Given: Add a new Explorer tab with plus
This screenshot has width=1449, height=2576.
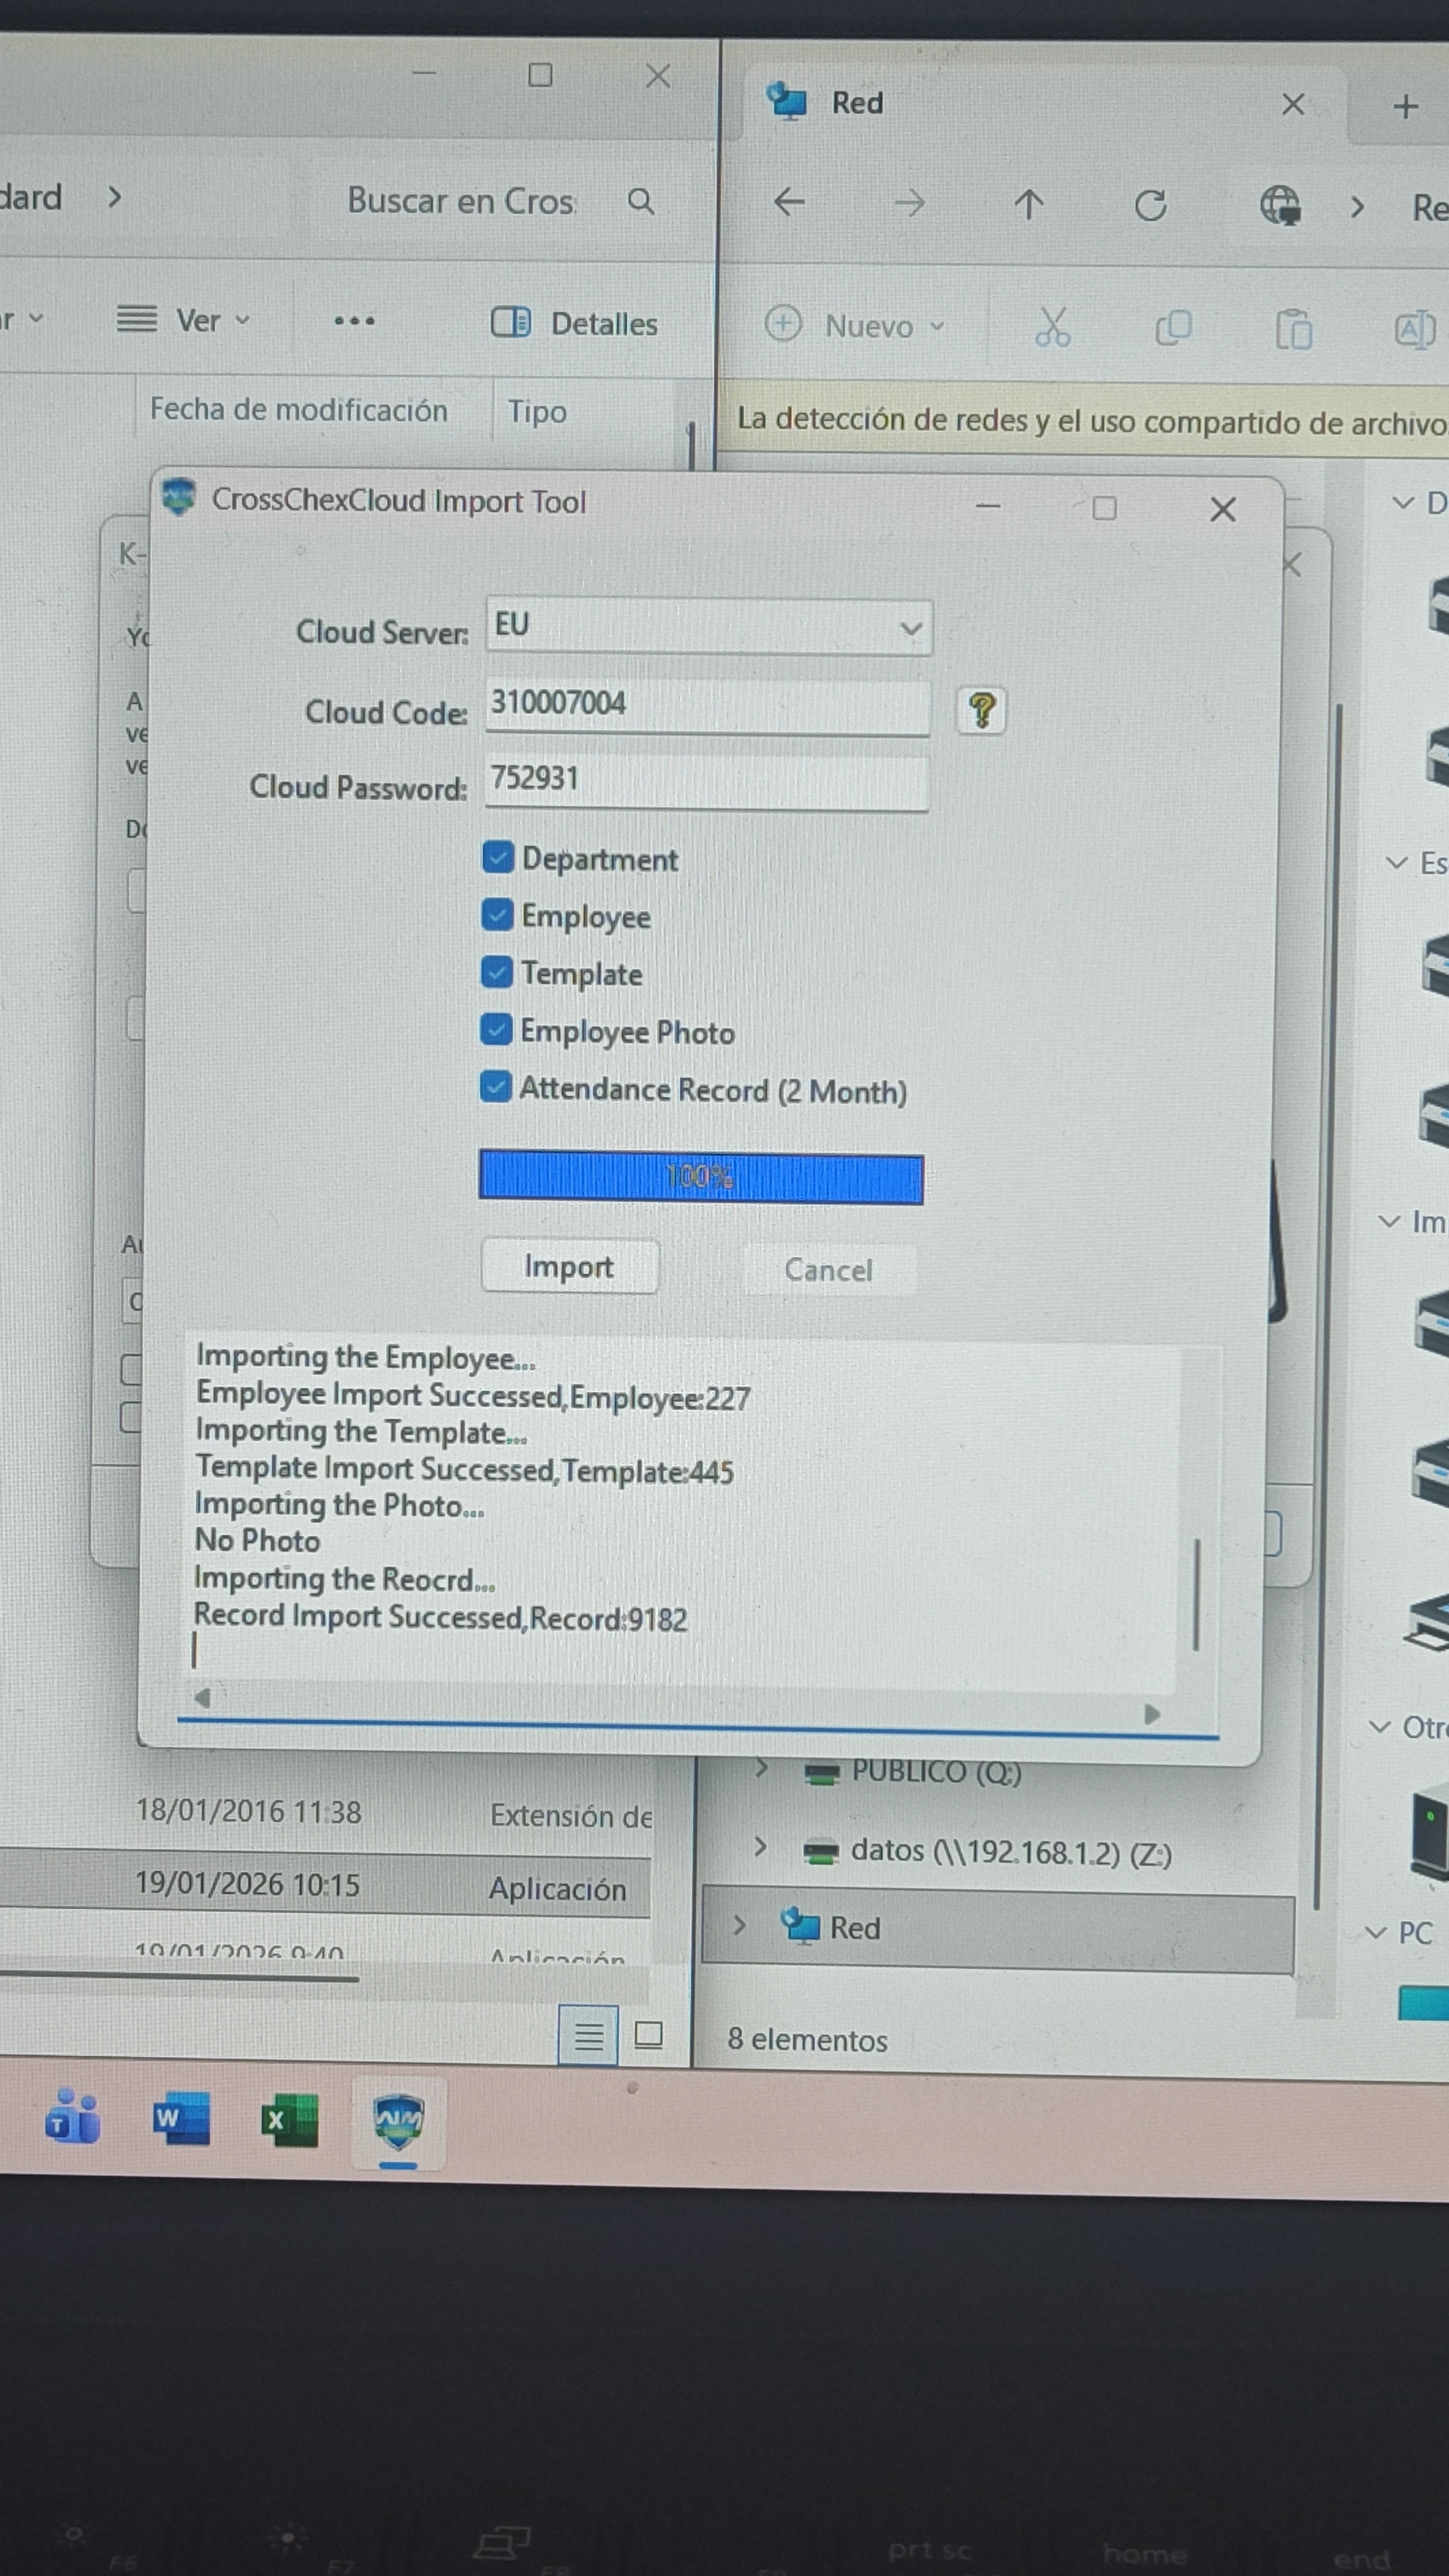Looking at the screenshot, I should (x=1406, y=106).
